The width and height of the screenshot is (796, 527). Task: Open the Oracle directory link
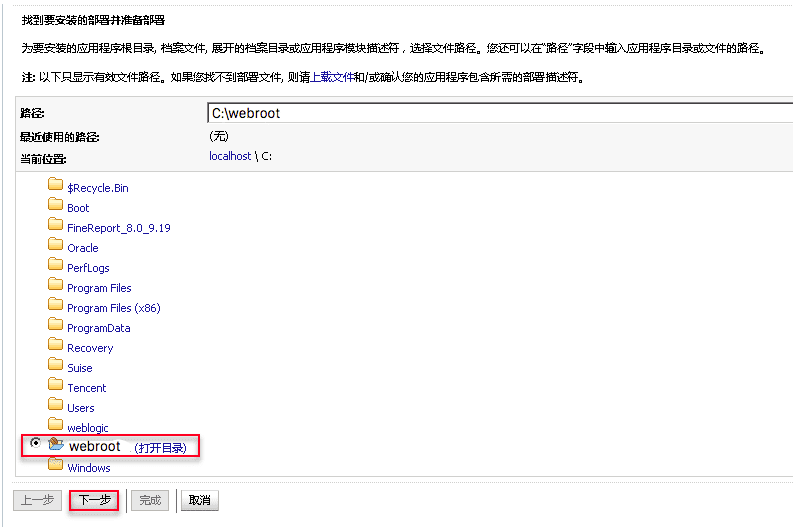[x=83, y=248]
